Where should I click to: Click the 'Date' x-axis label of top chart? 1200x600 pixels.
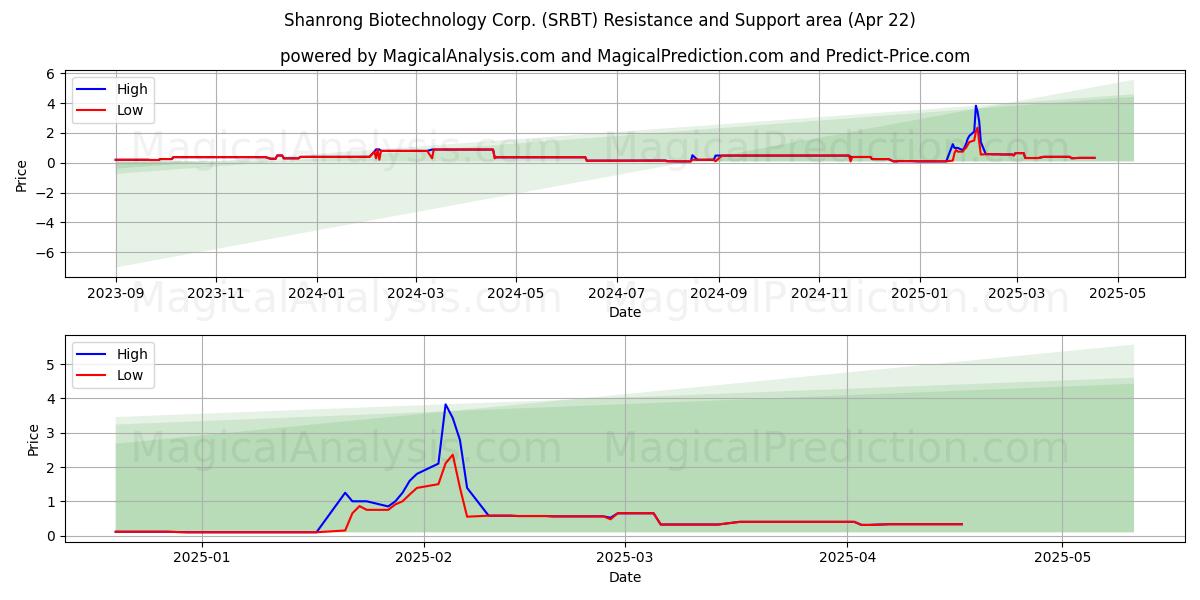pos(625,313)
